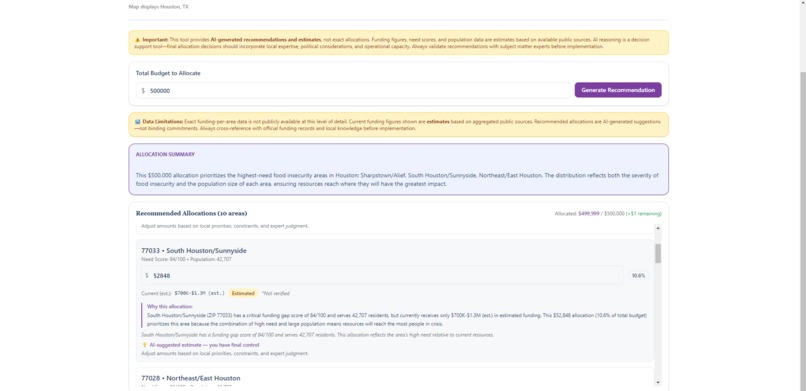
Task: Click the "Allocated: $499,999 / $500,000" status text
Action: pyautogui.click(x=590, y=214)
